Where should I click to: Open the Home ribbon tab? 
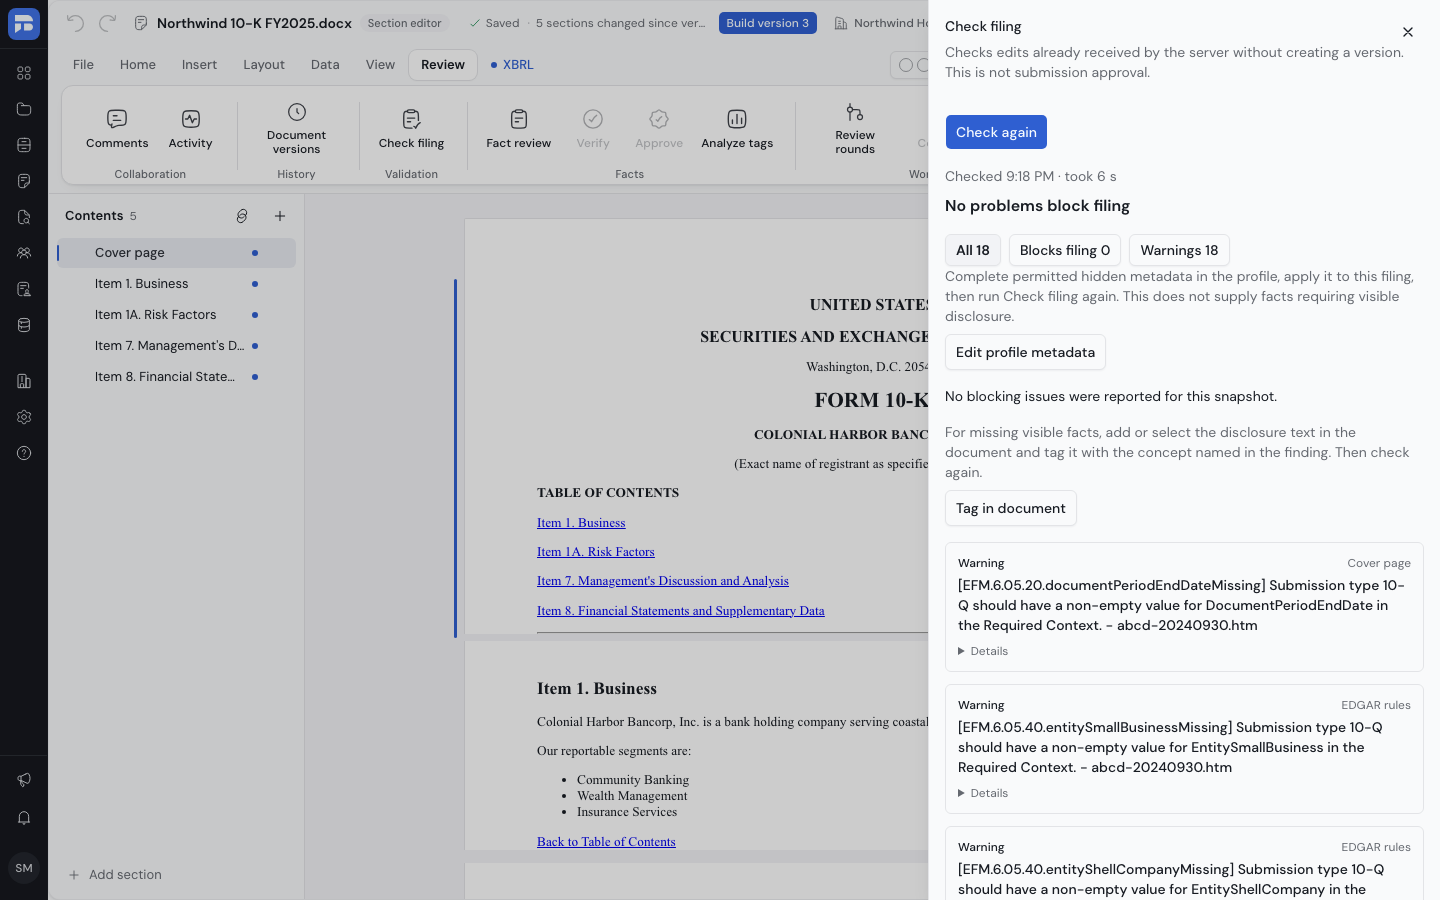click(138, 65)
